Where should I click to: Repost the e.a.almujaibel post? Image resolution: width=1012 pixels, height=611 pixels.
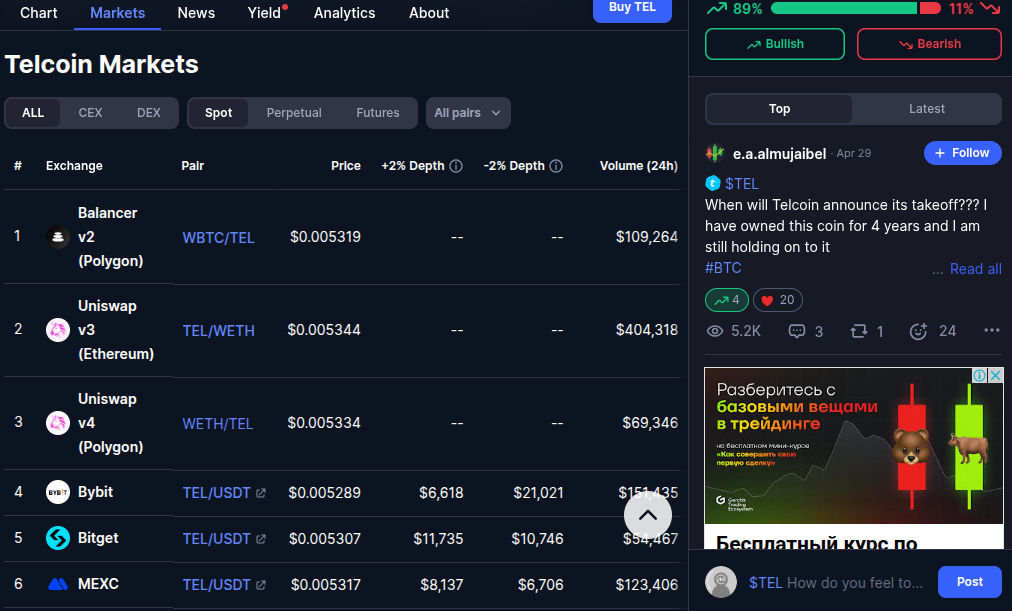click(x=859, y=331)
